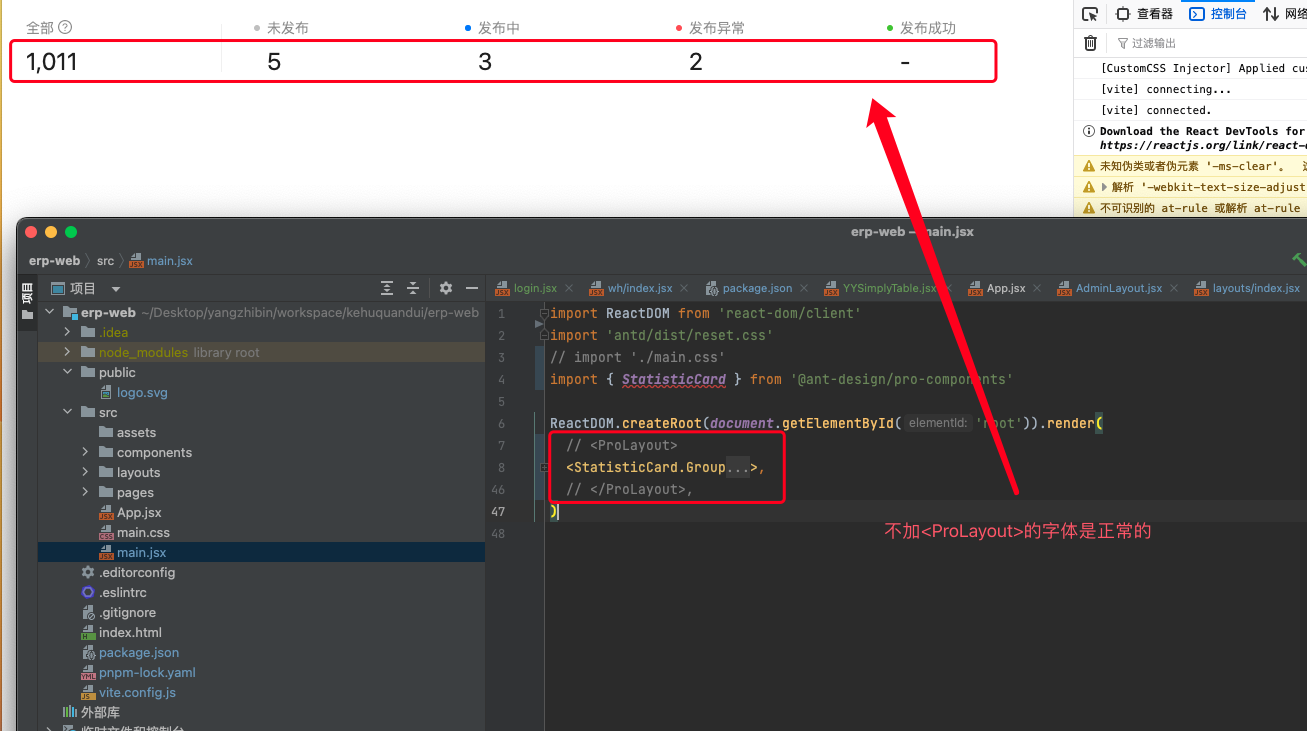
Task: Open the 项目 view selector dropdown
Action: (x=114, y=288)
